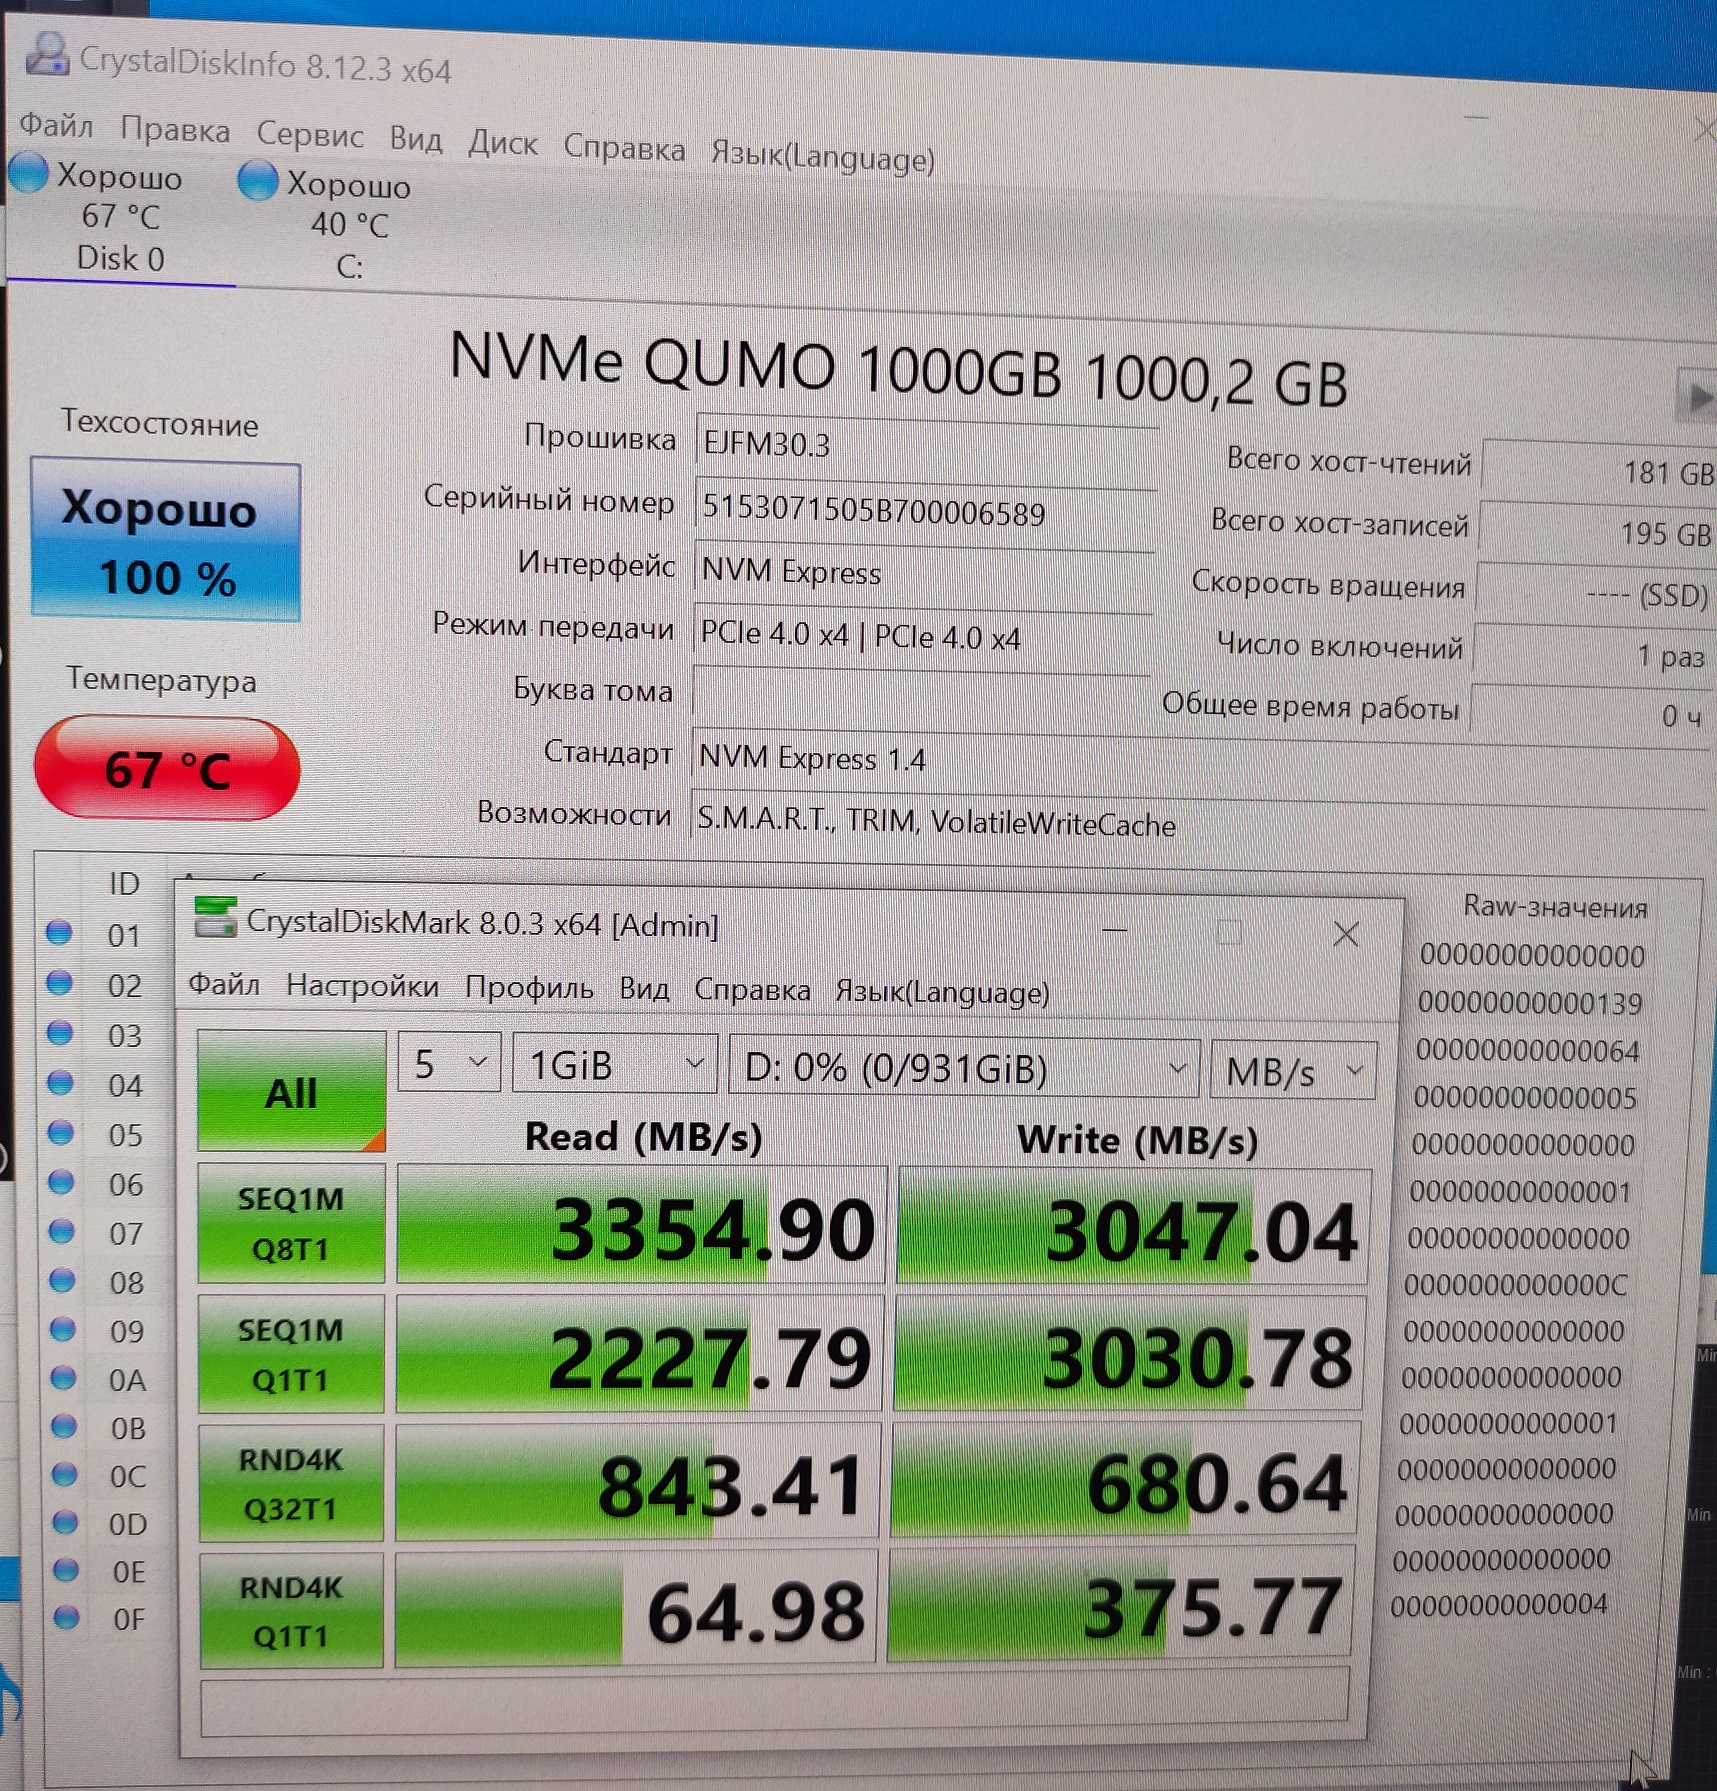Image resolution: width=1717 pixels, height=1791 pixels.
Task: Click the blue status dot for attribute 01
Action: coord(59,932)
